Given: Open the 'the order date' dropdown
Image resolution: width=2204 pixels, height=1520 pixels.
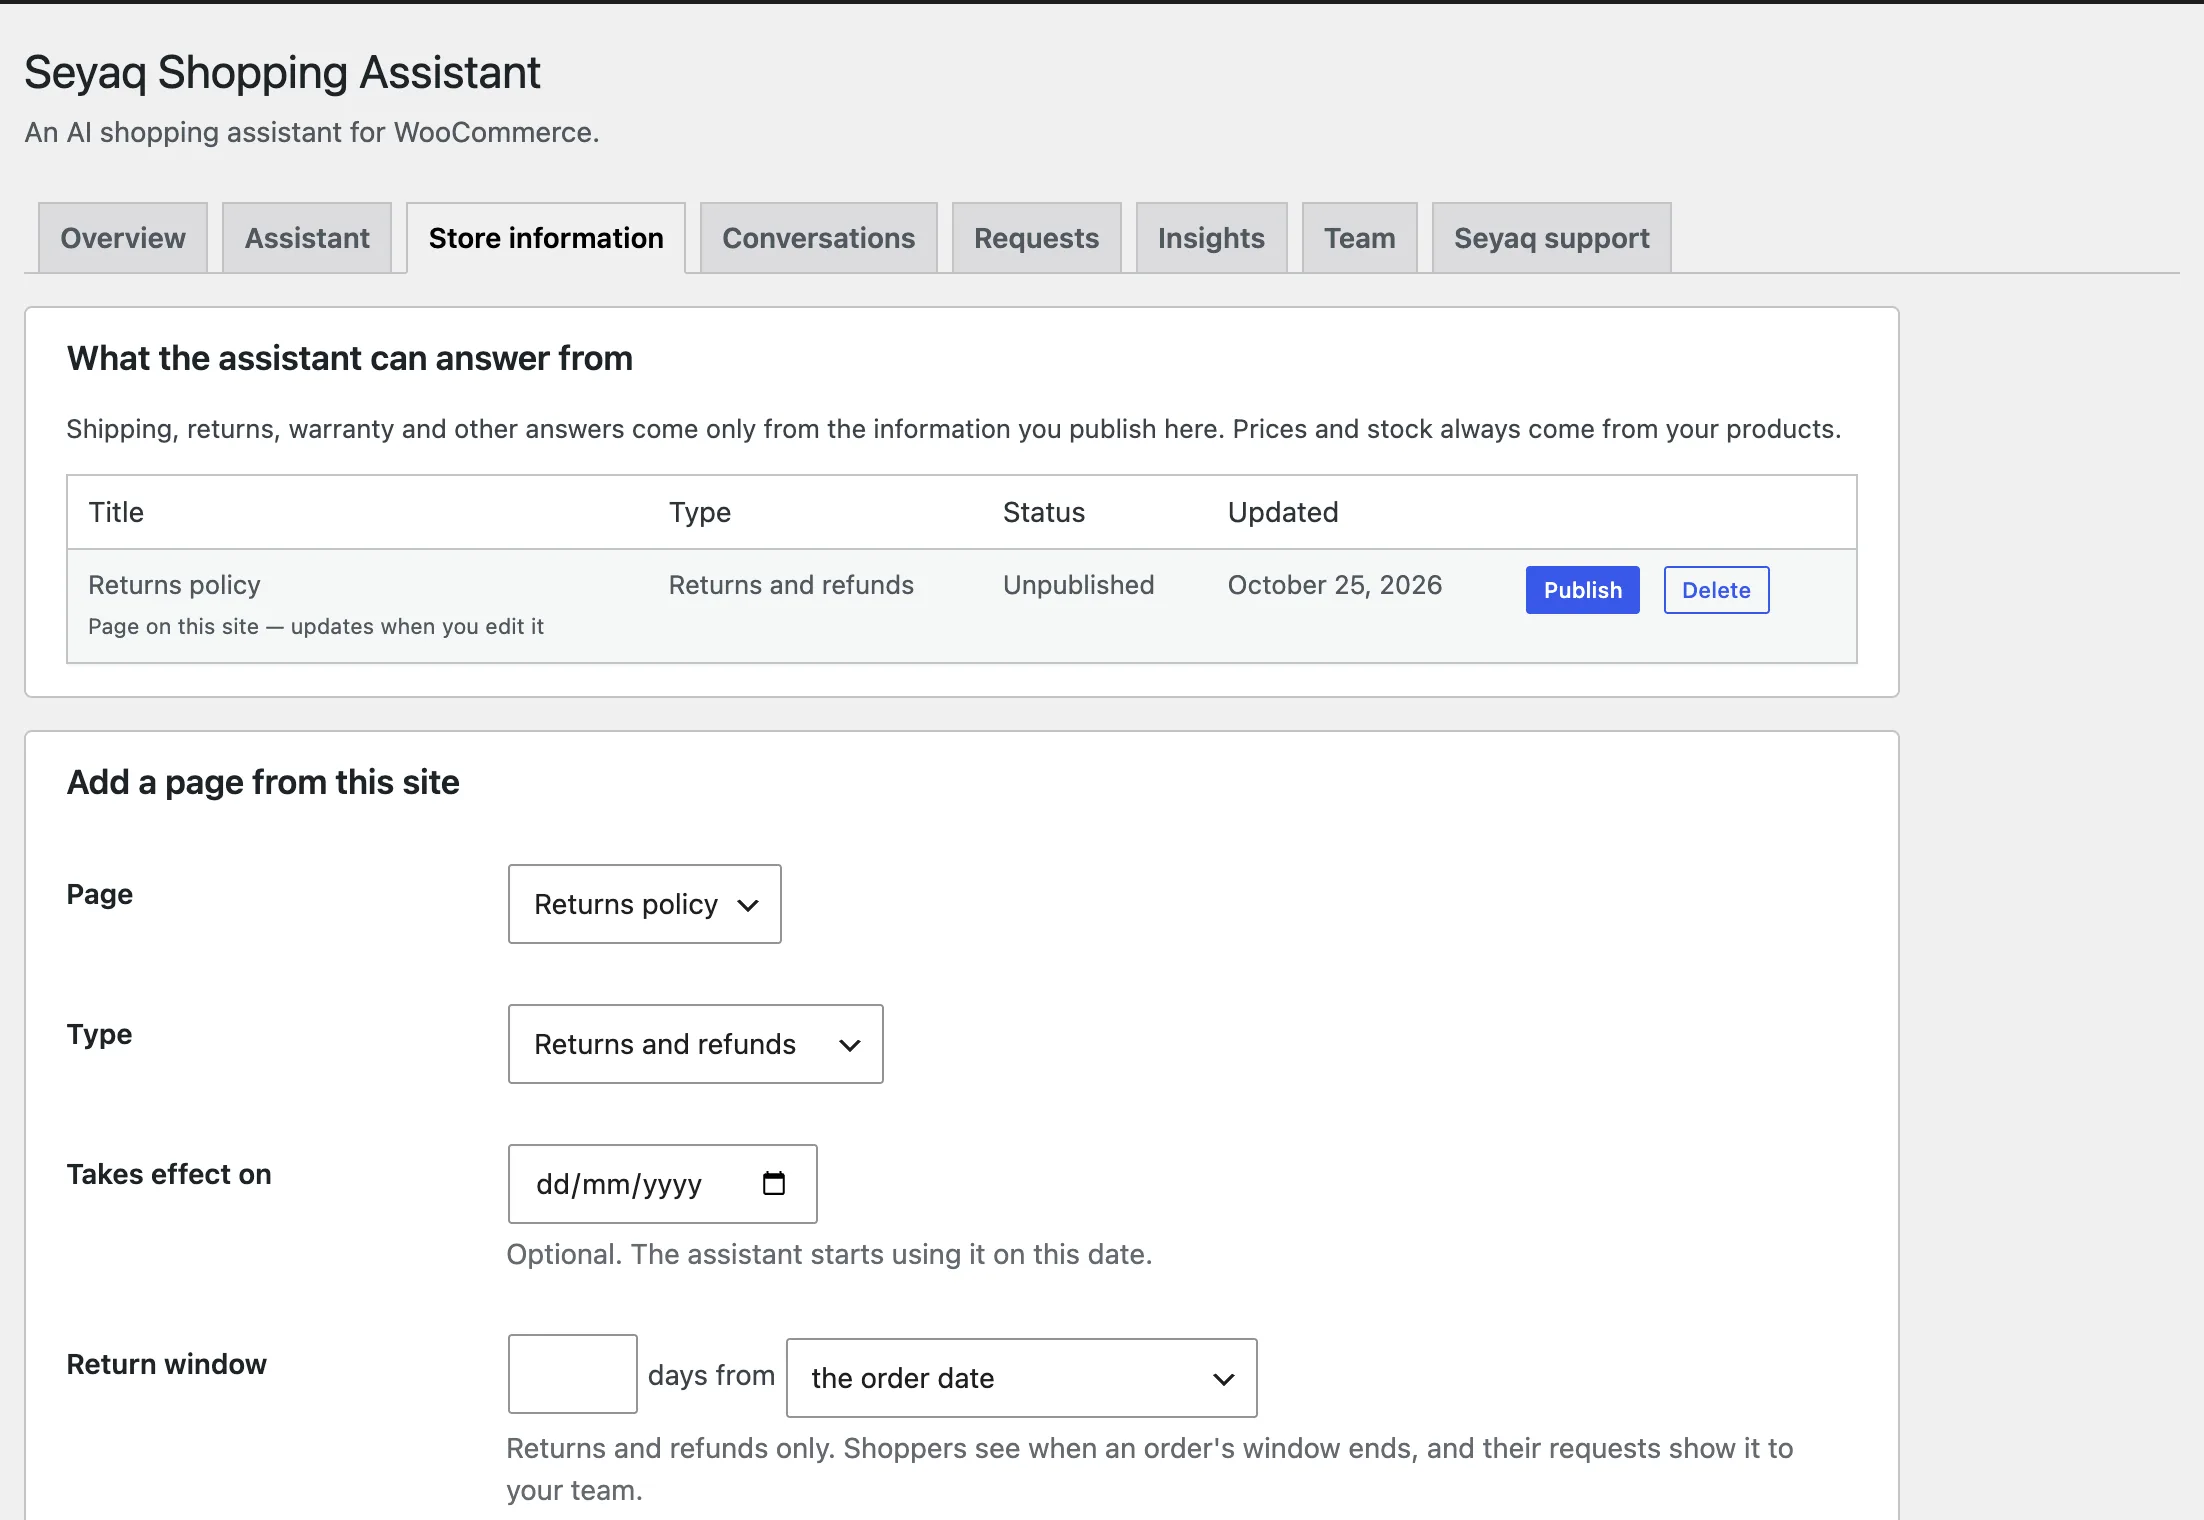Looking at the screenshot, I should (1022, 1378).
